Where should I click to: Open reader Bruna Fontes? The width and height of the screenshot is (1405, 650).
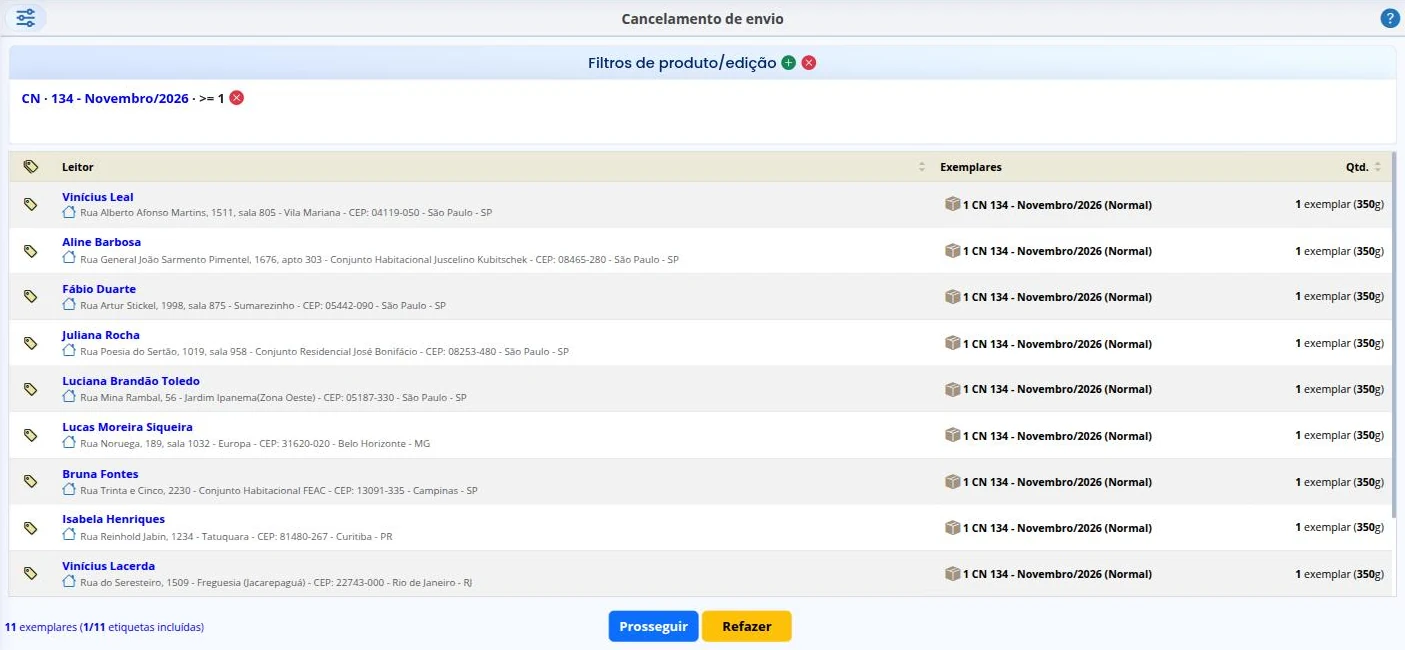click(100, 474)
